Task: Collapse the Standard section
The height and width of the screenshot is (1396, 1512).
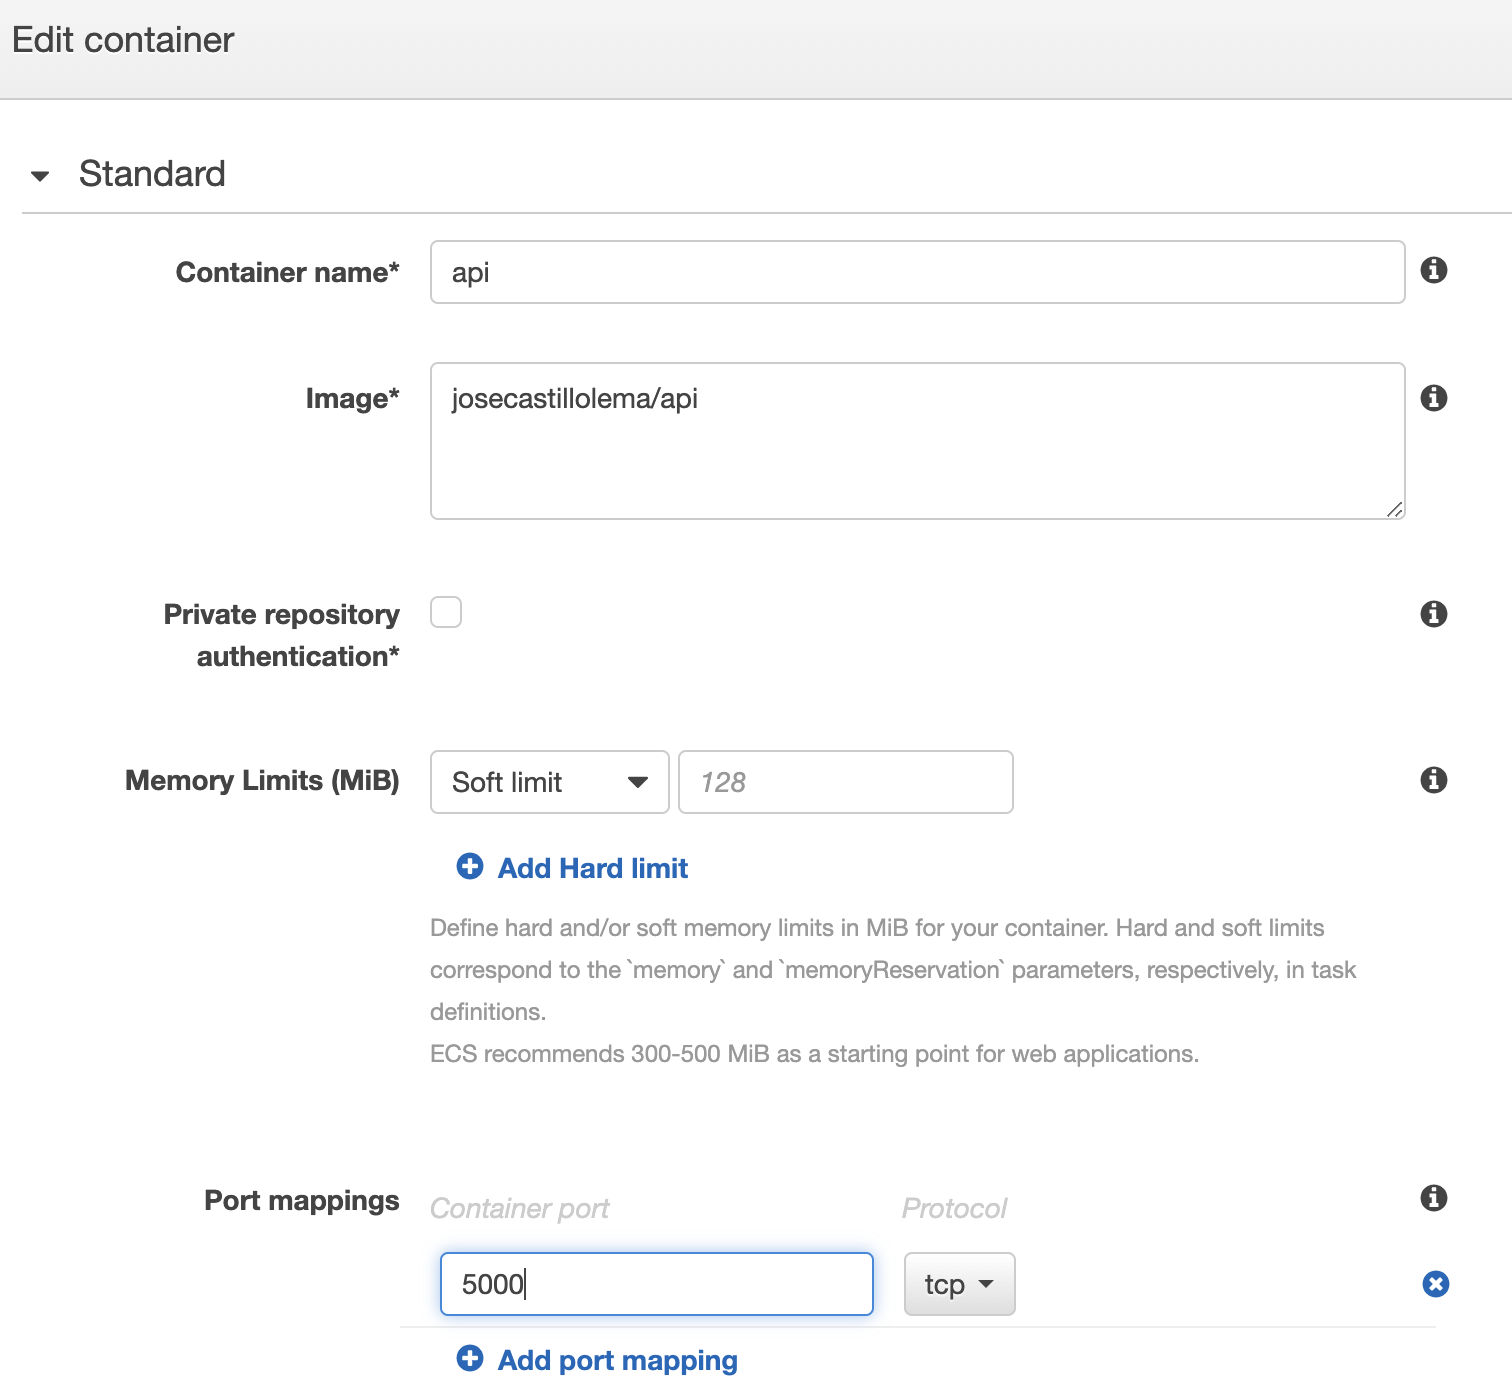Action: 40,176
